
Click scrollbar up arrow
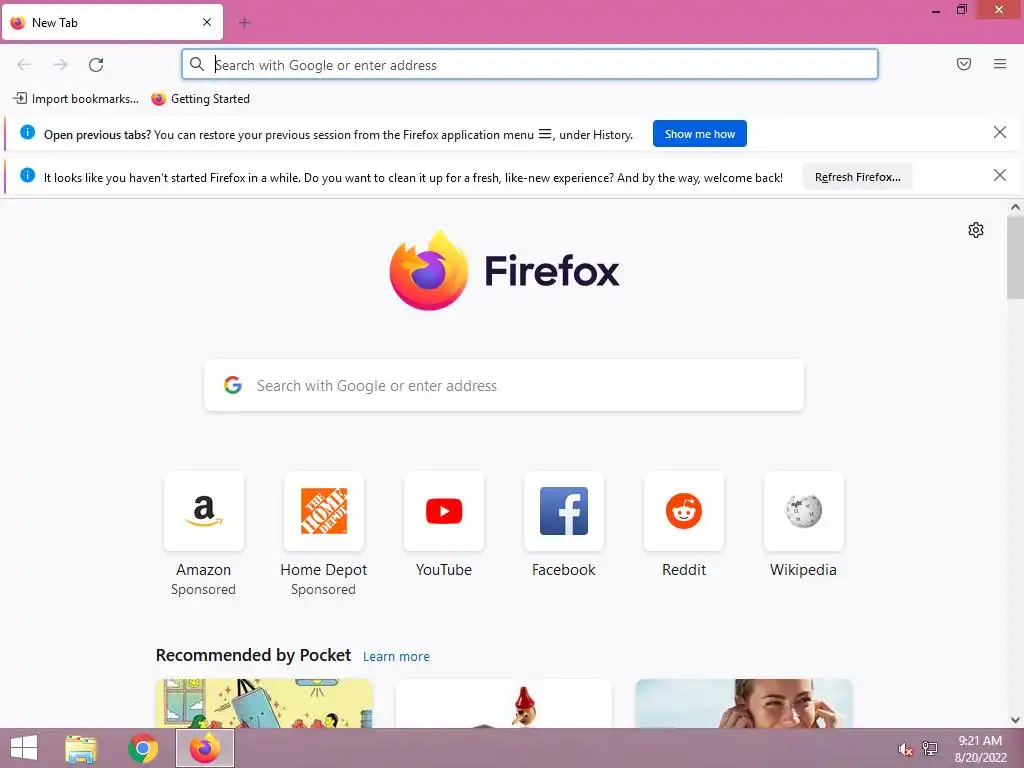(1015, 207)
